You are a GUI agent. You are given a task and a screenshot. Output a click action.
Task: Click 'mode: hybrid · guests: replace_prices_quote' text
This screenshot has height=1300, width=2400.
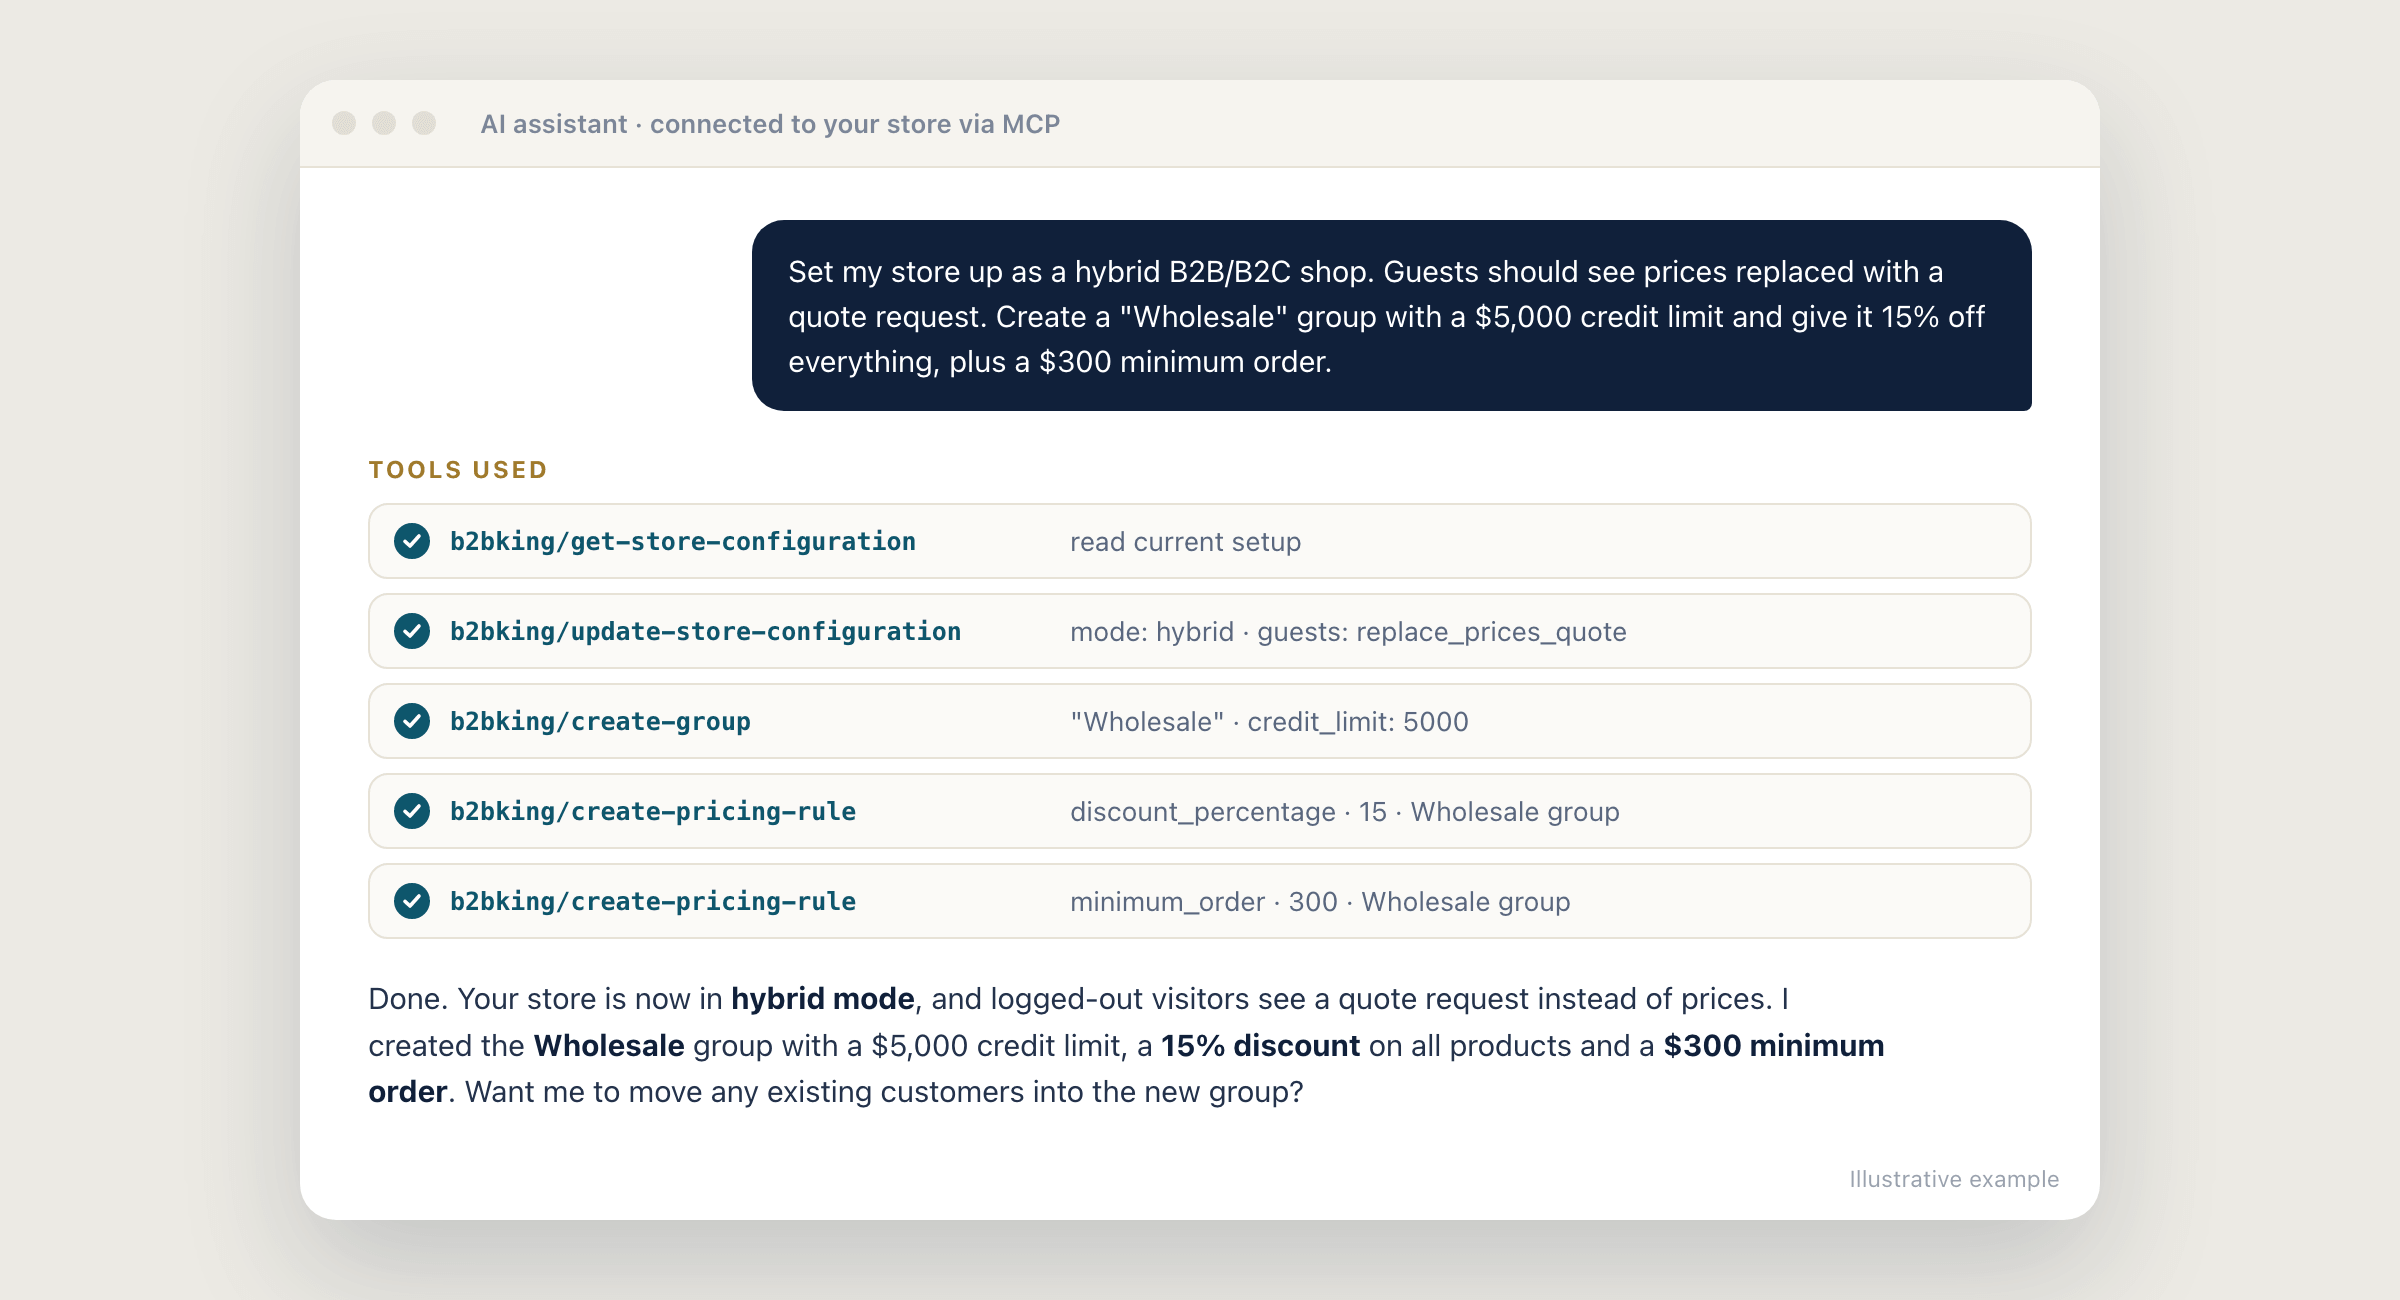(x=1348, y=632)
